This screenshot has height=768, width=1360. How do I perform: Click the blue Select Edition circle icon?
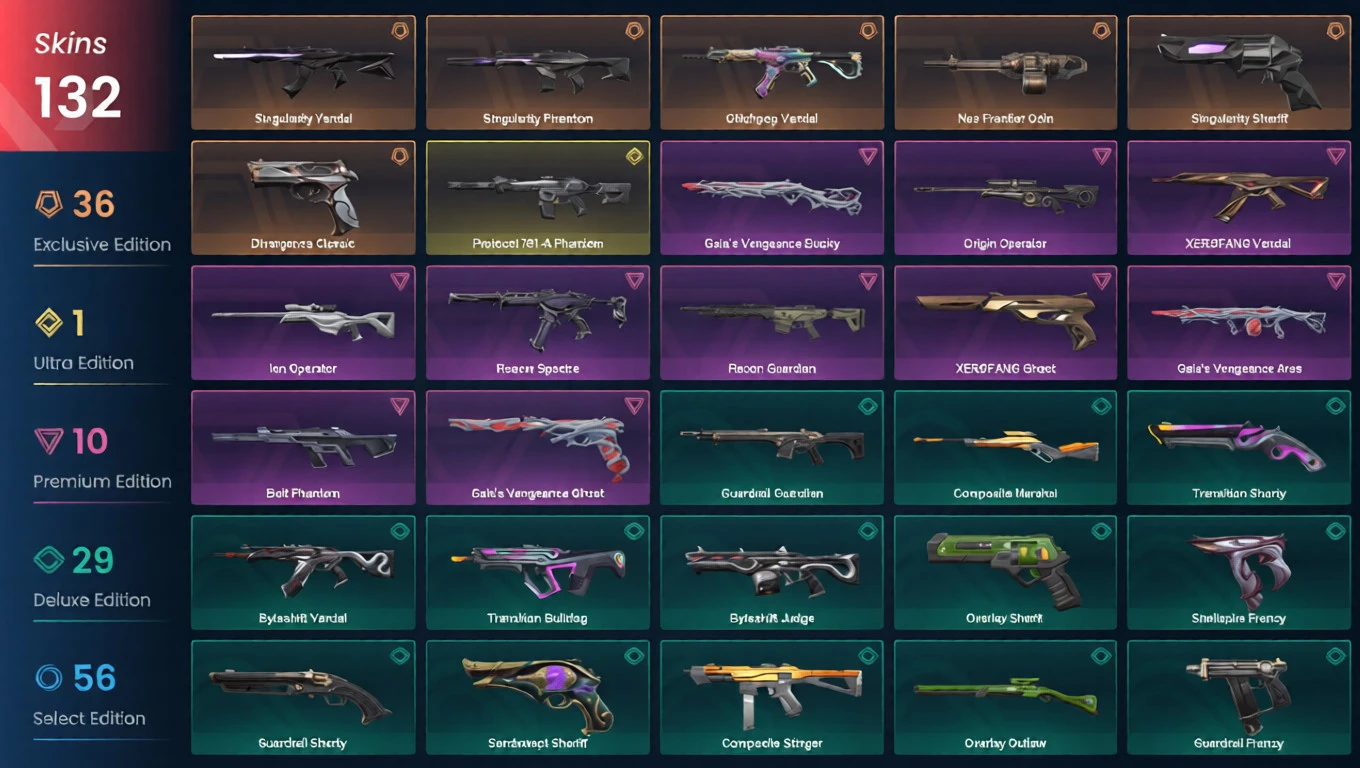coord(48,678)
